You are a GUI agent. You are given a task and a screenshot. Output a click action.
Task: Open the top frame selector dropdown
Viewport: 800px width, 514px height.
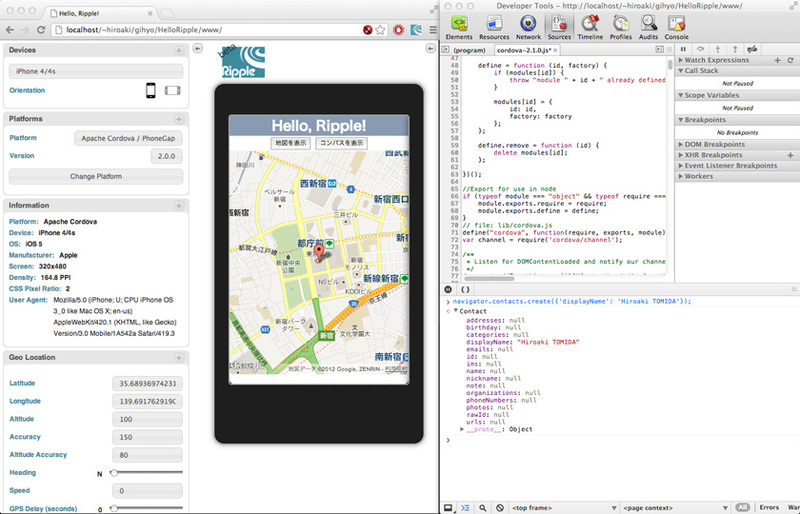click(x=564, y=508)
